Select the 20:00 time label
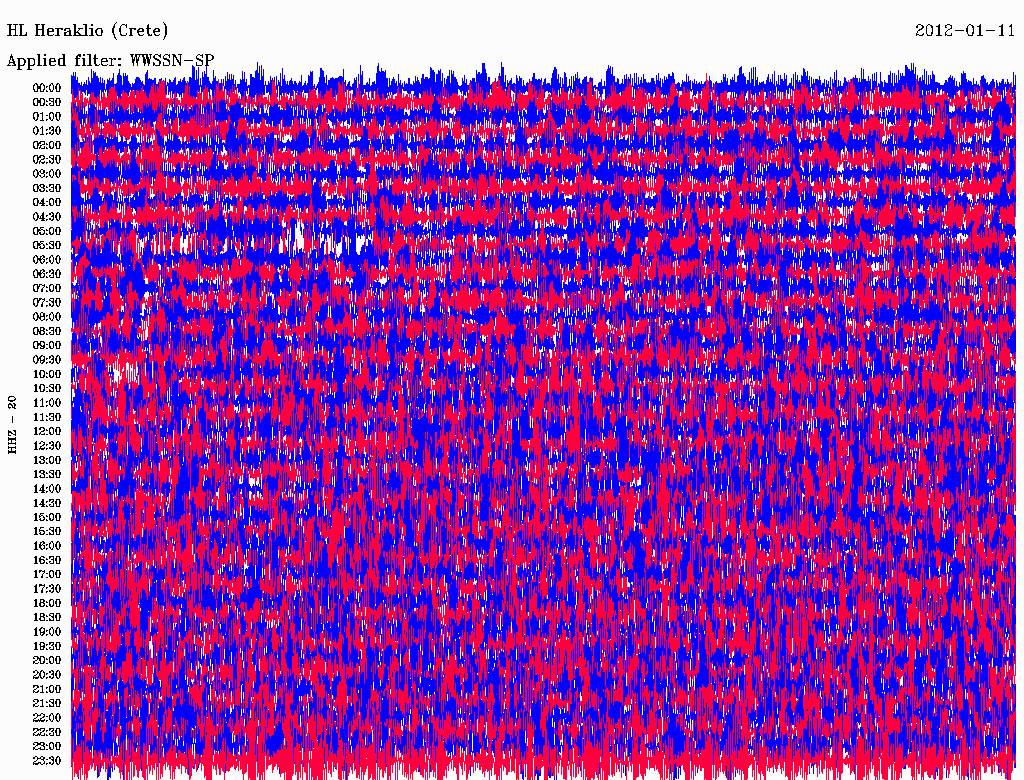Screen dimensions: 1024x780 click(x=47, y=660)
